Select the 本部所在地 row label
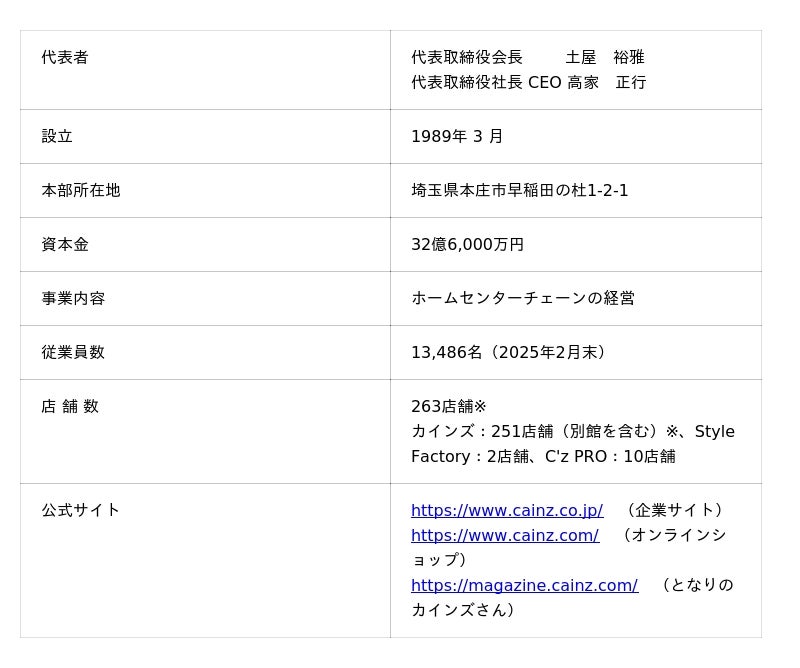Image resolution: width=800 pixels, height=668 pixels. (x=81, y=190)
